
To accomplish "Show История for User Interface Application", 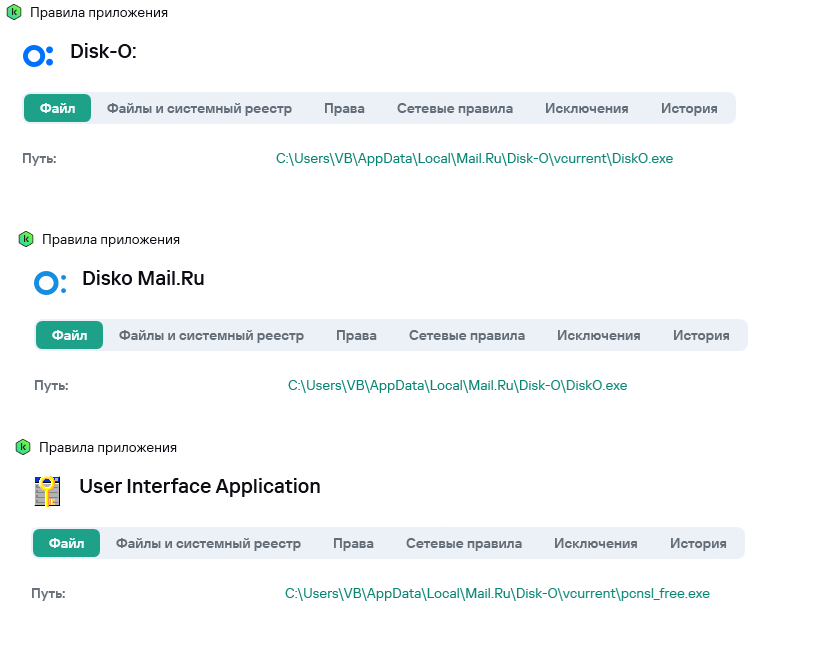I will click(x=698, y=544).
